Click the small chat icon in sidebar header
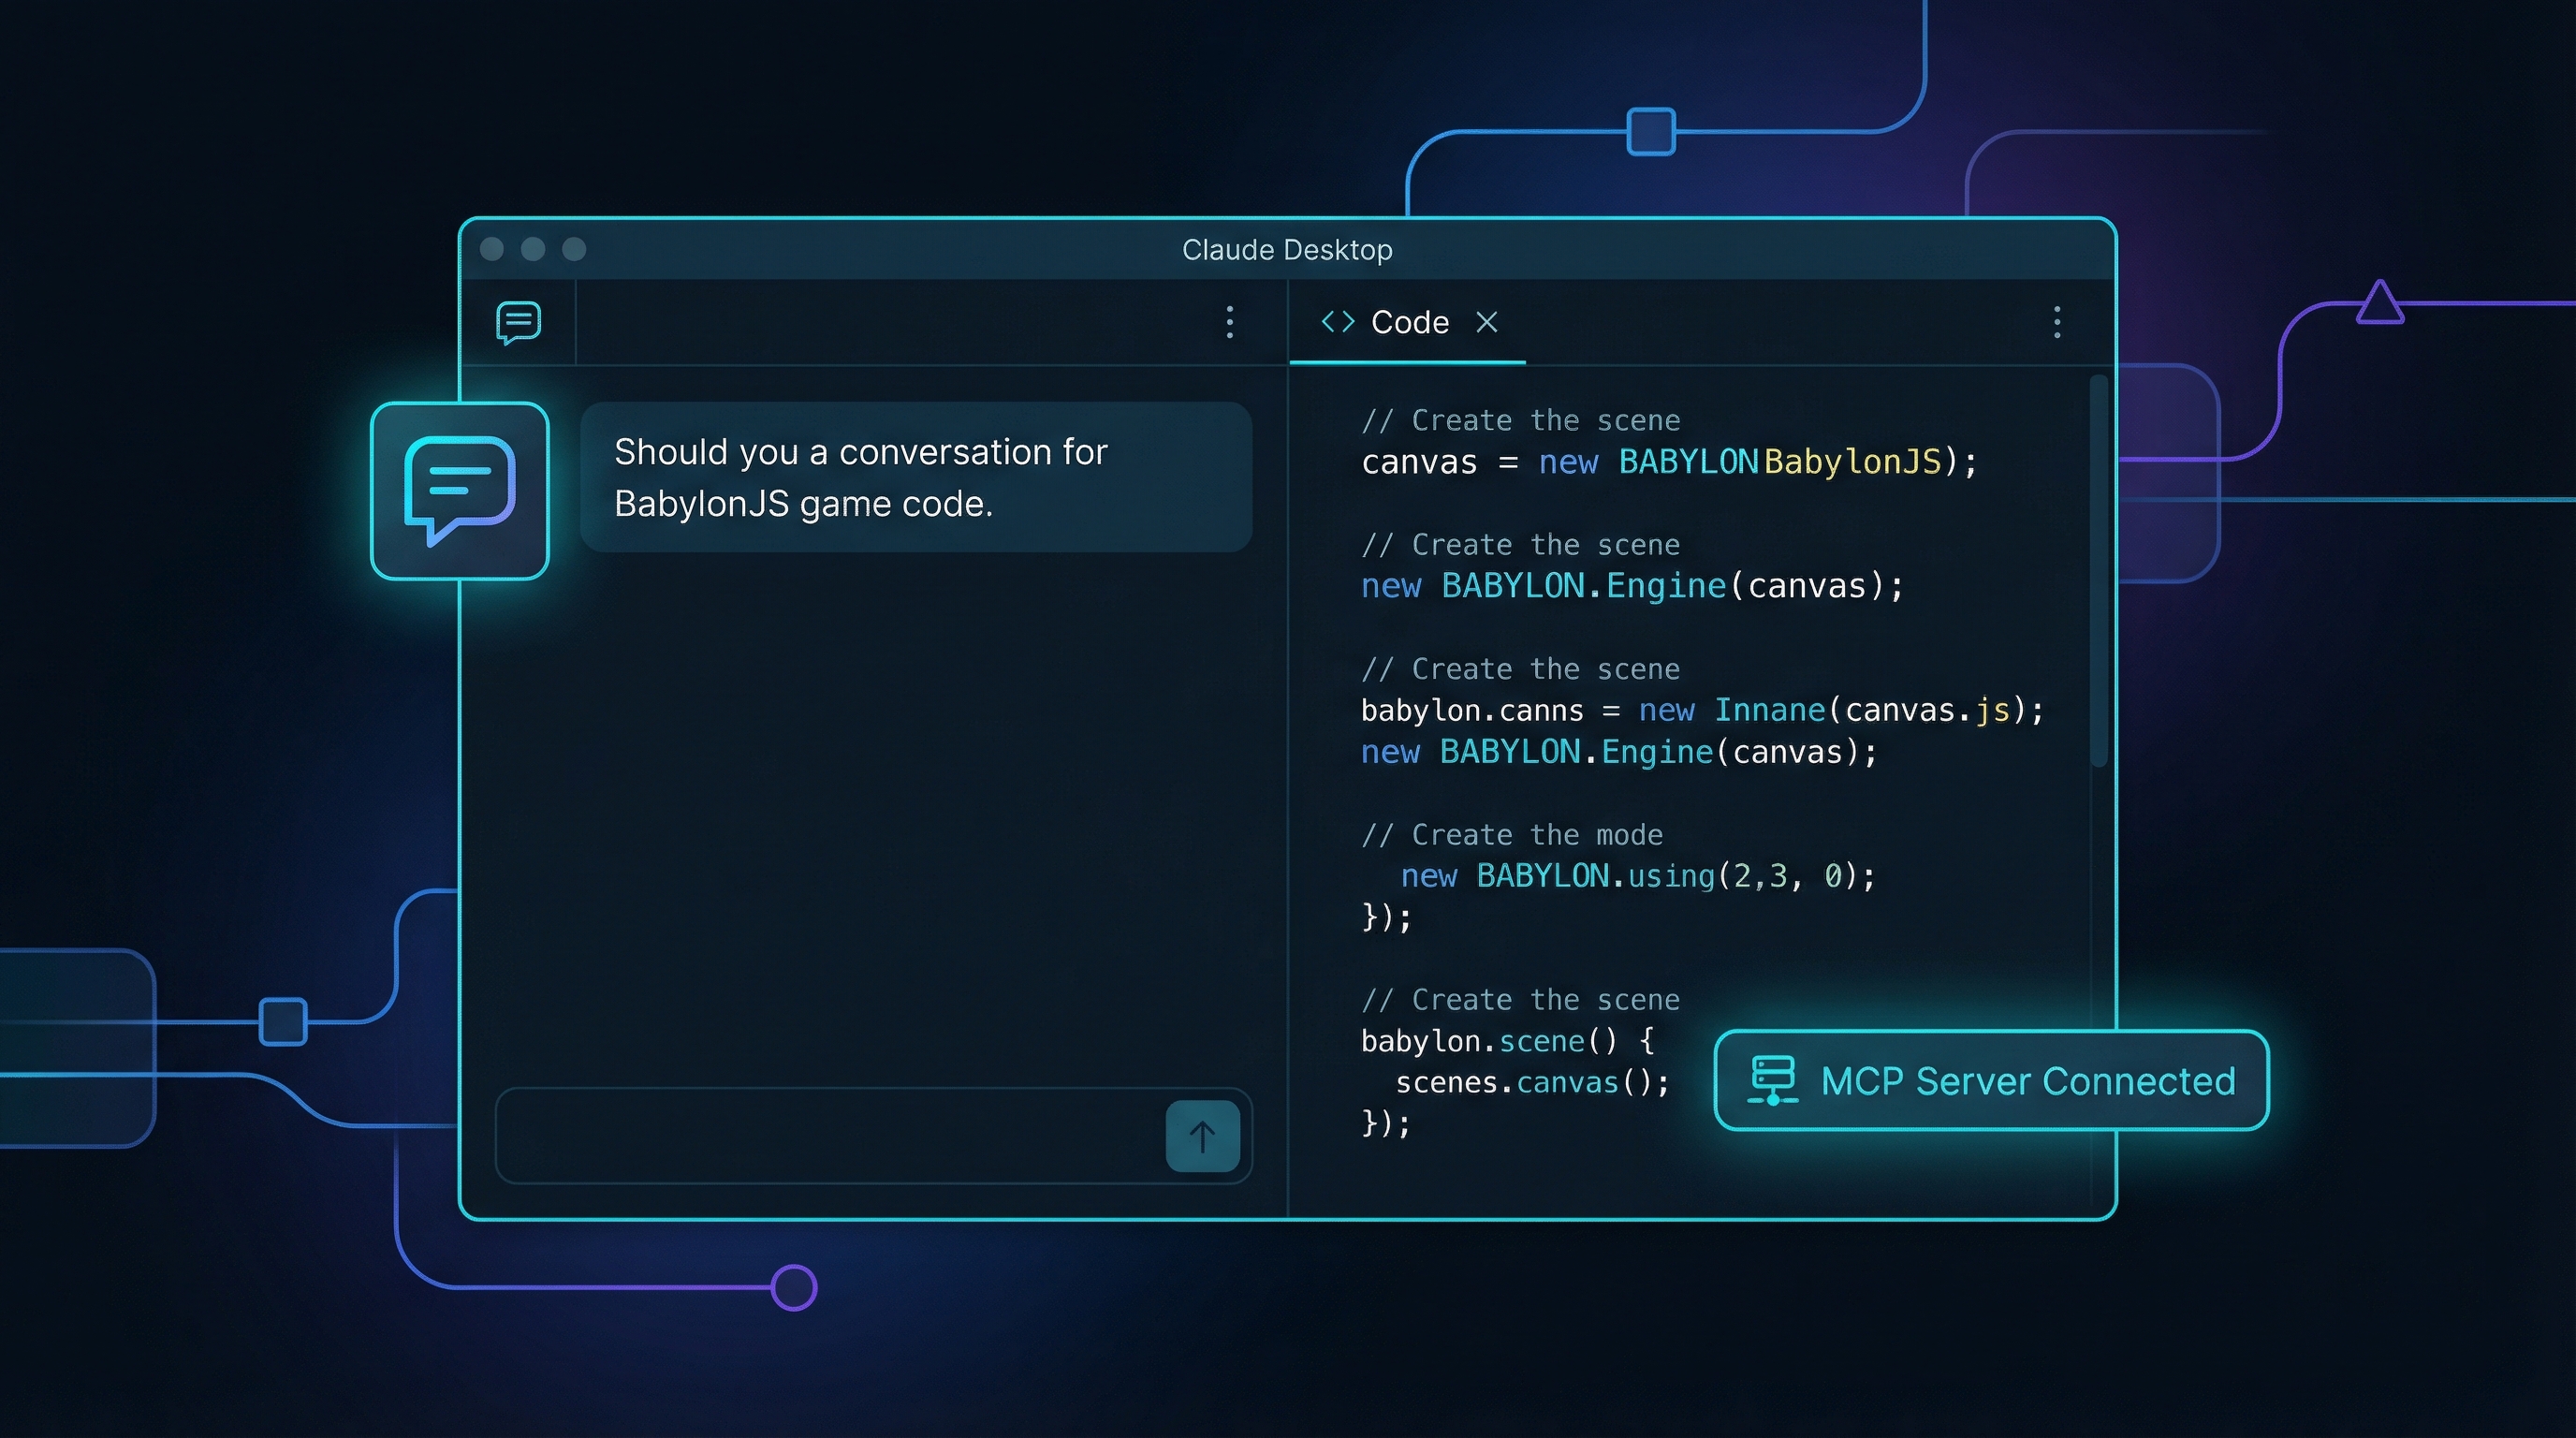 [518, 322]
